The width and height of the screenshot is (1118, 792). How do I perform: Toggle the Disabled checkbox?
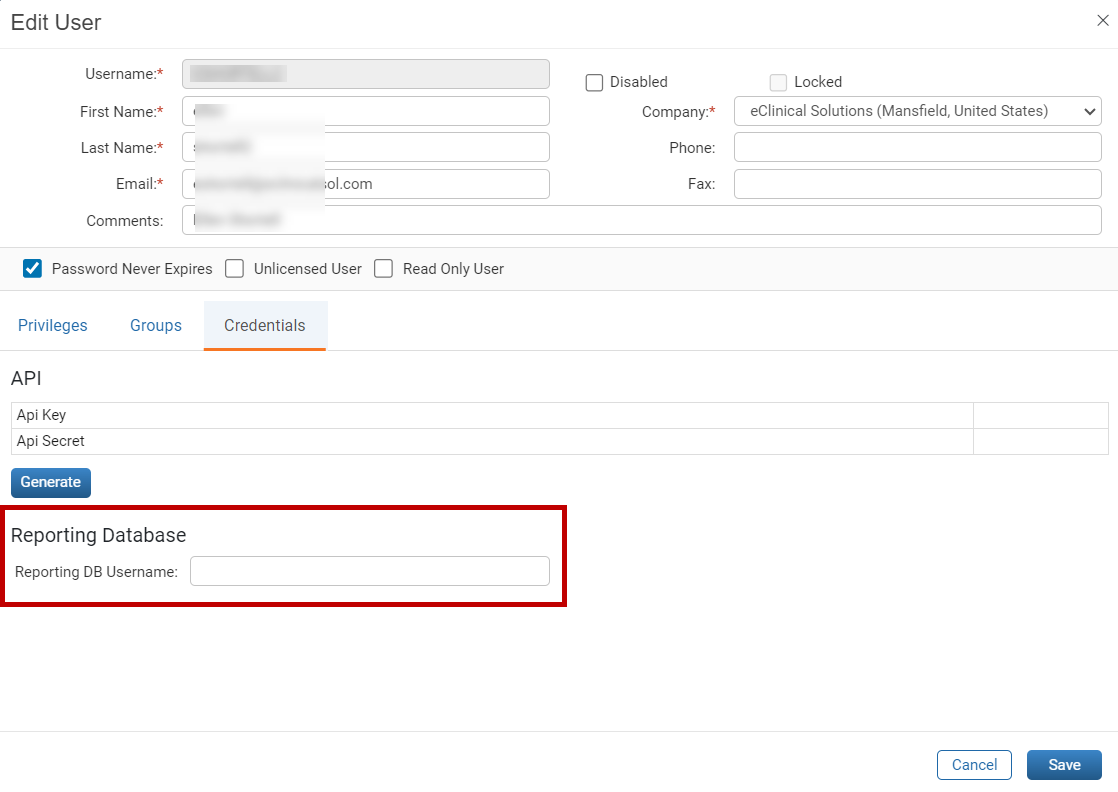coord(594,83)
